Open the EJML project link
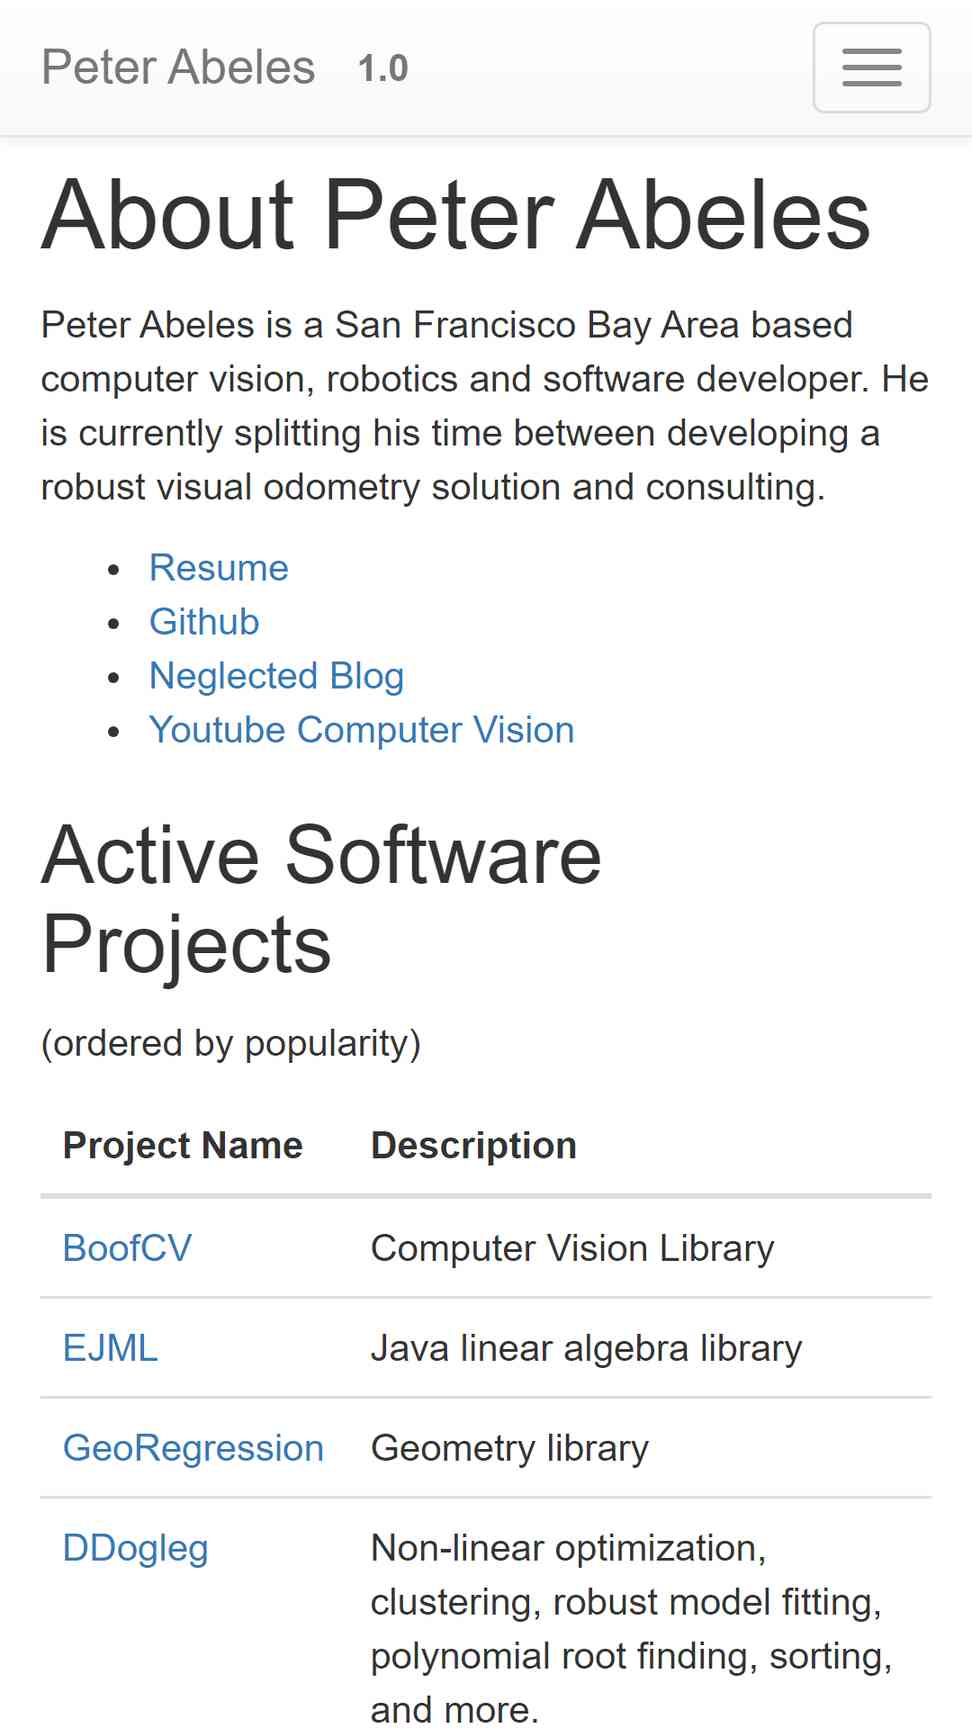This screenshot has height=1728, width=972. coord(110,1348)
